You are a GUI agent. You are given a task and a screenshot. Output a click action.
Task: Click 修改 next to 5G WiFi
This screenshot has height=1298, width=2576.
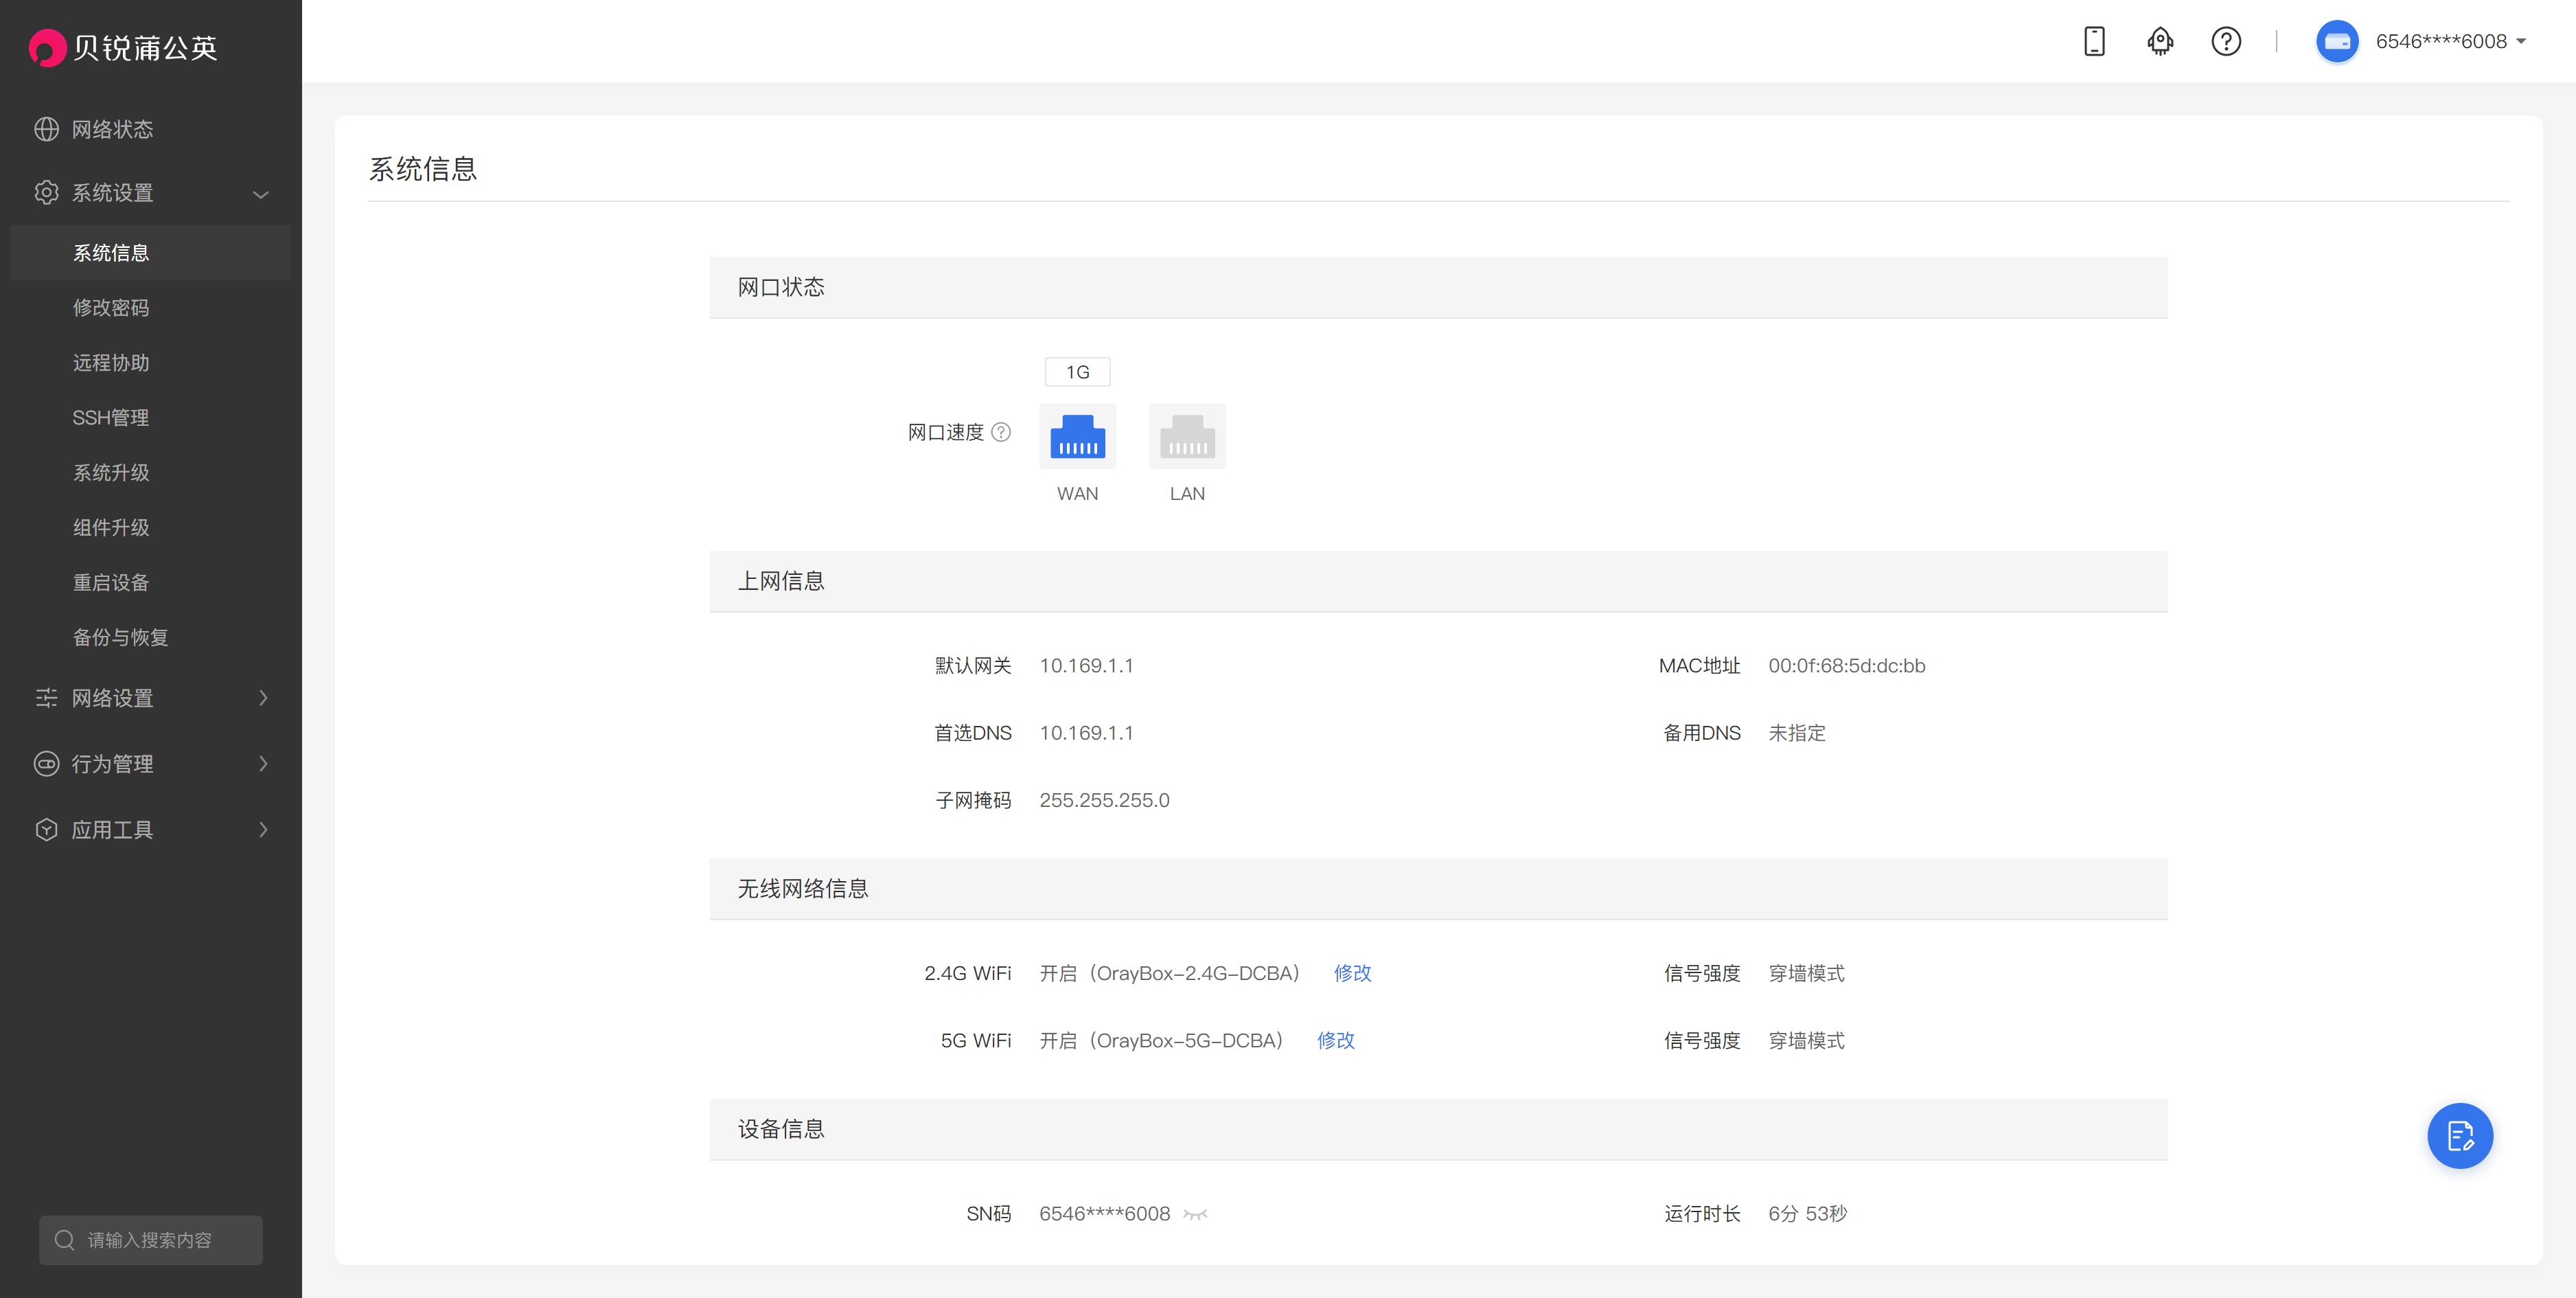tap(1335, 1040)
